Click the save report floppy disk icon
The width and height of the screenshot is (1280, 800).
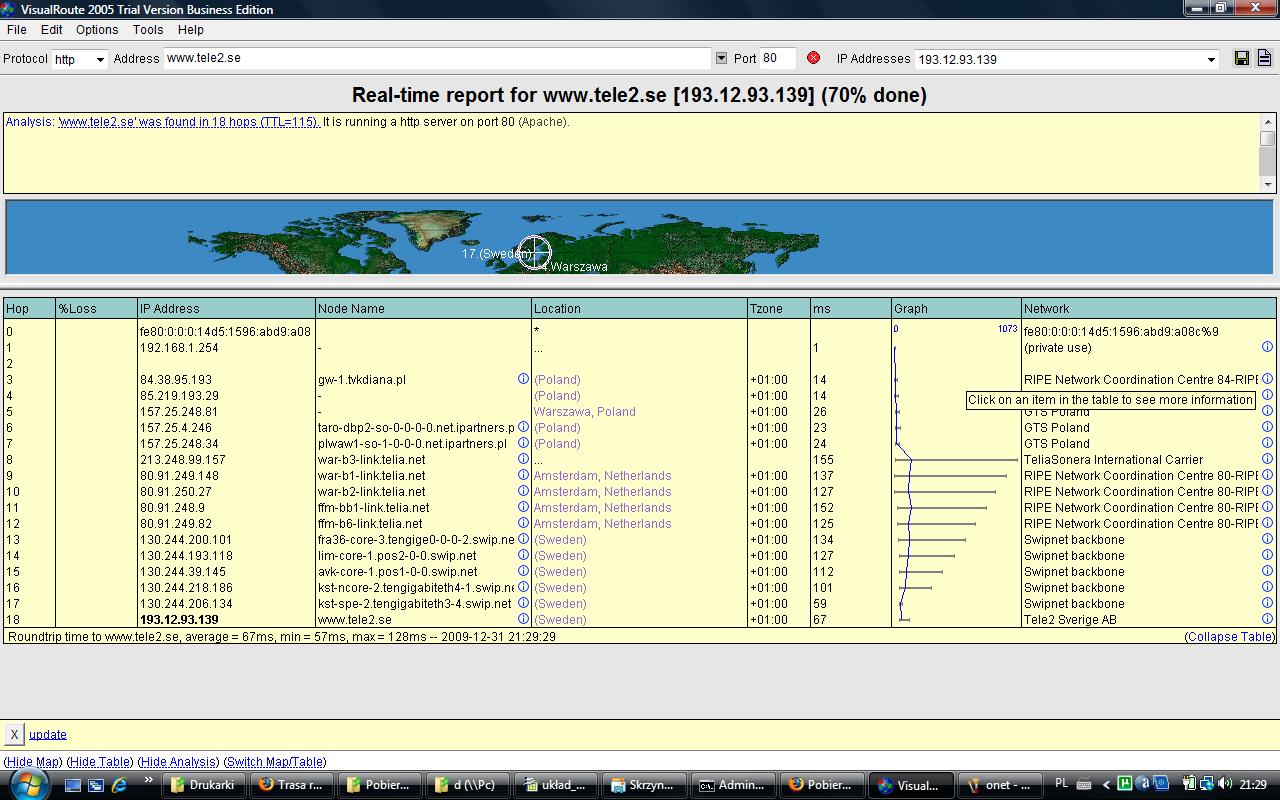pos(1242,58)
